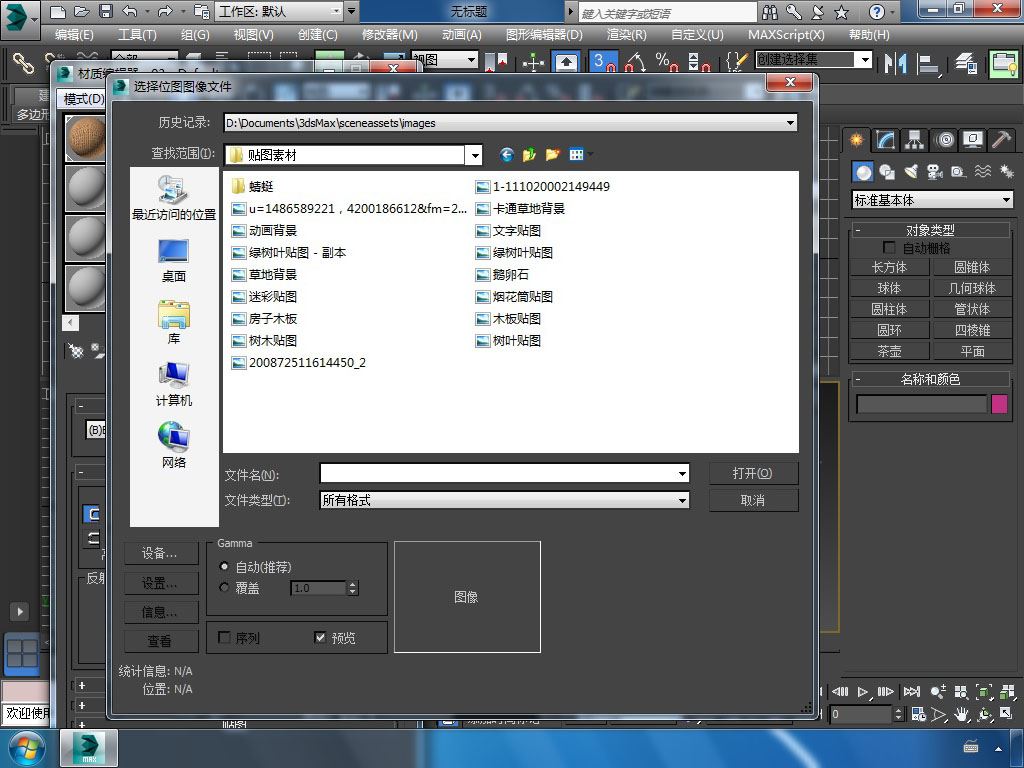Toggle the 3D Snaps button
This screenshot has height=768, width=1024.
coord(603,63)
